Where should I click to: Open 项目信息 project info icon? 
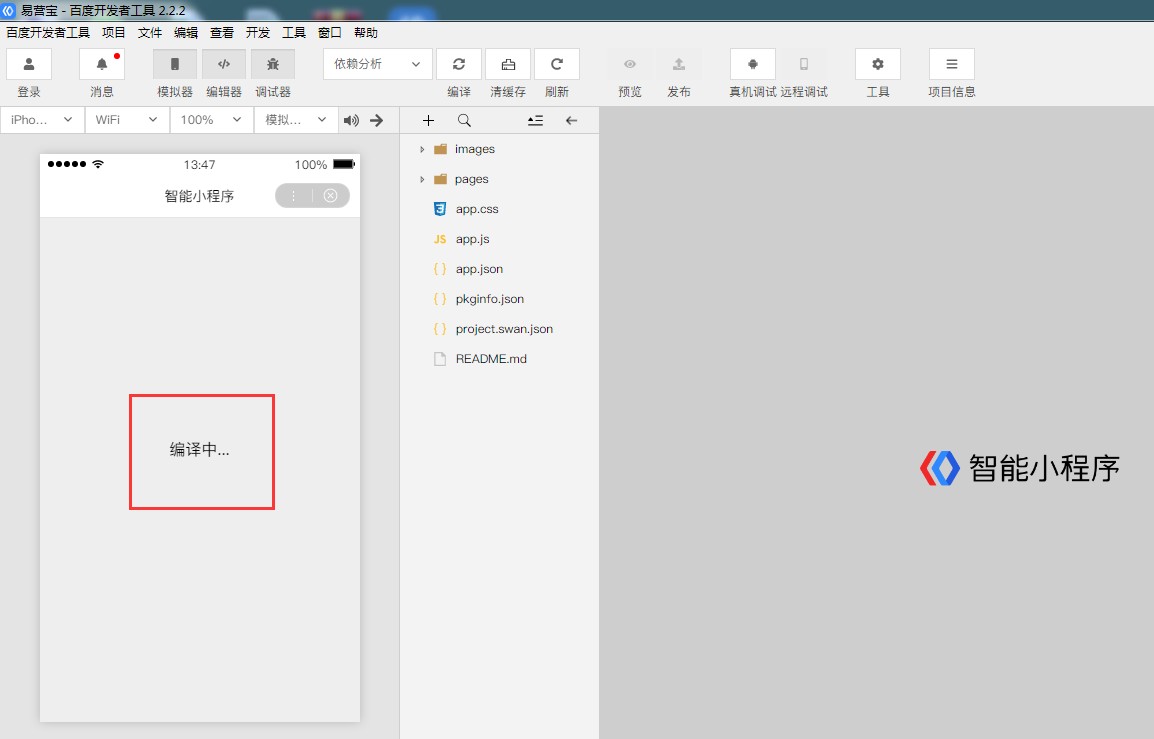point(952,64)
